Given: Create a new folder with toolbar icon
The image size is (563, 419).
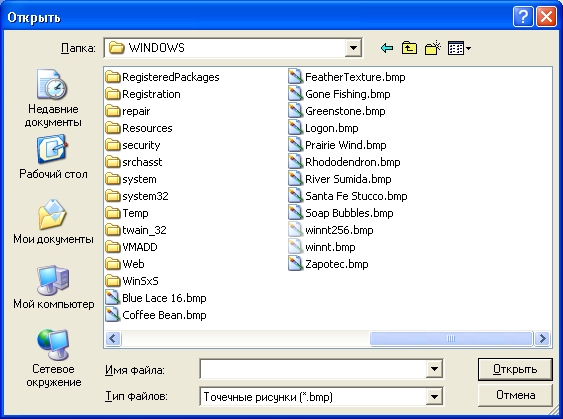Looking at the screenshot, I should click(432, 48).
